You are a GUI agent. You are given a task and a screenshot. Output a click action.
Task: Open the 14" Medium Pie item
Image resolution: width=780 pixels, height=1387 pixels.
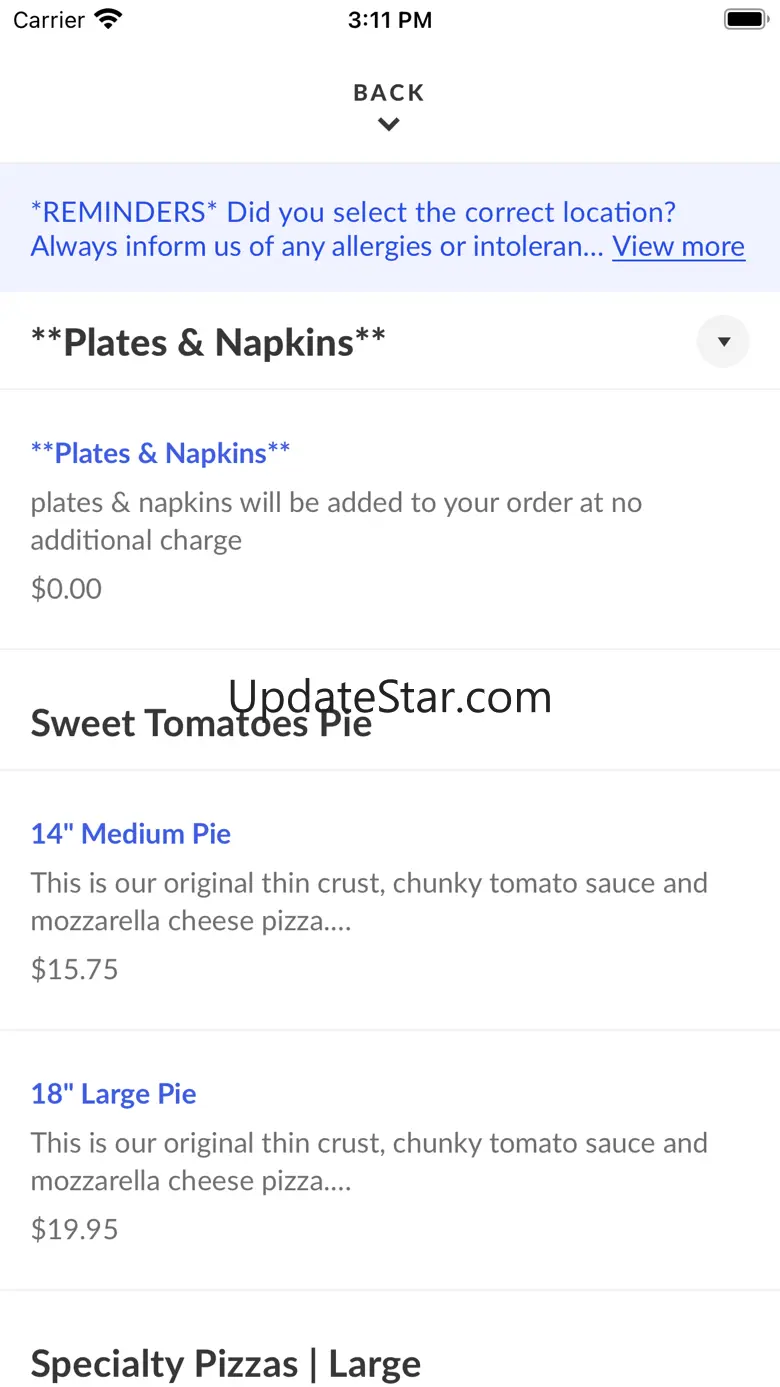[131, 834]
